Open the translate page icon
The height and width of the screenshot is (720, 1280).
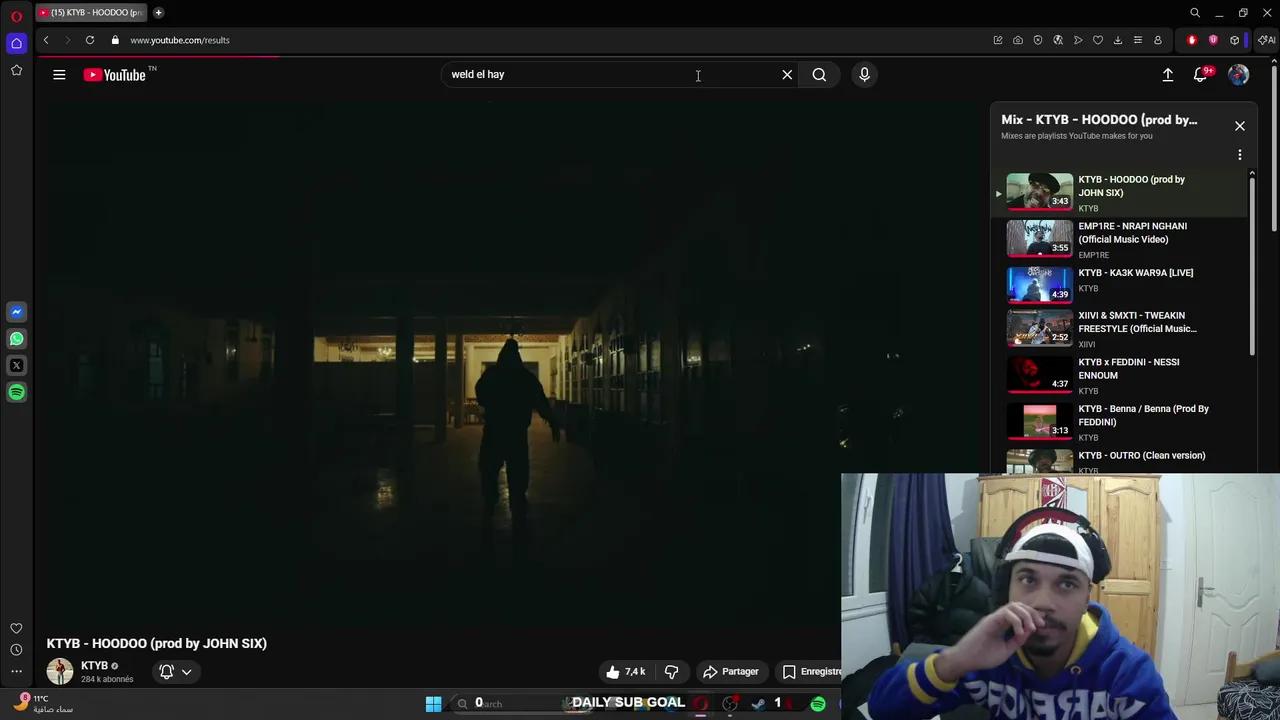tap(1058, 40)
